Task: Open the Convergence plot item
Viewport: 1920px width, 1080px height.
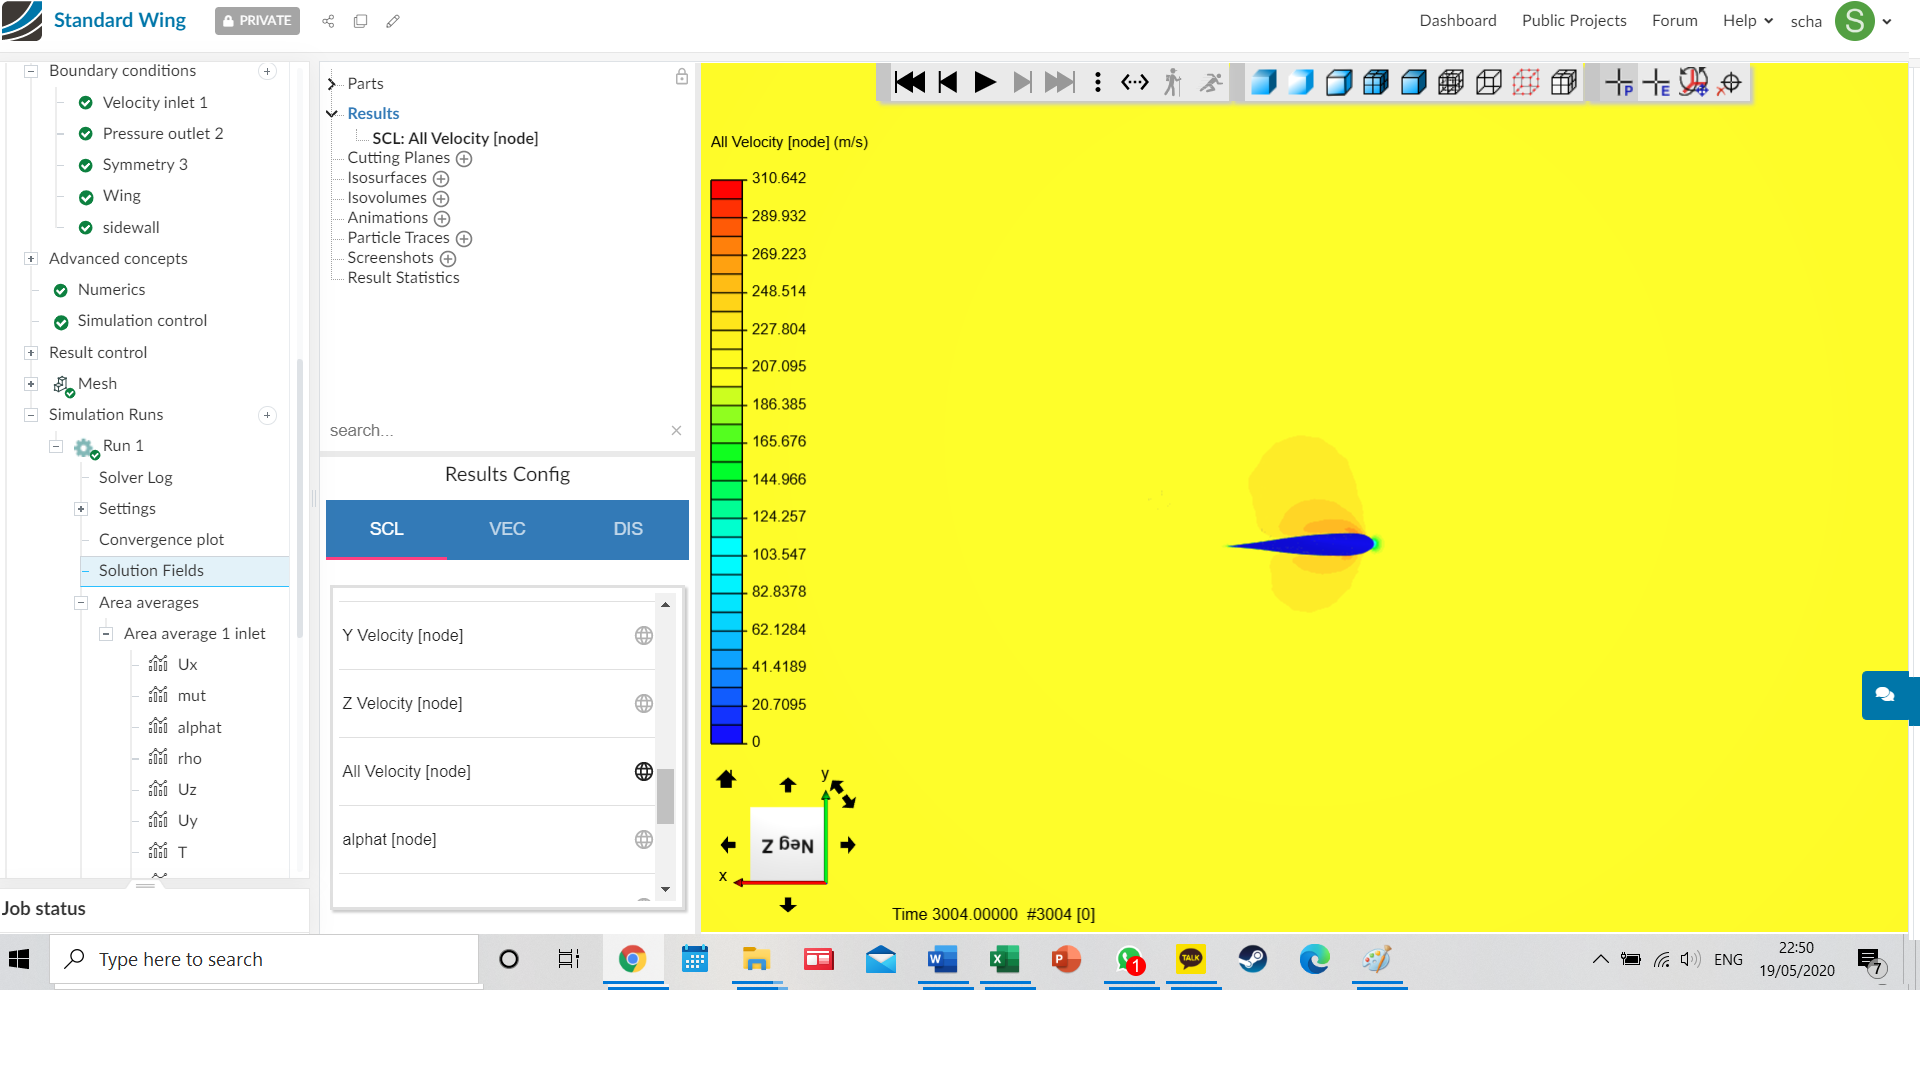Action: tap(161, 540)
